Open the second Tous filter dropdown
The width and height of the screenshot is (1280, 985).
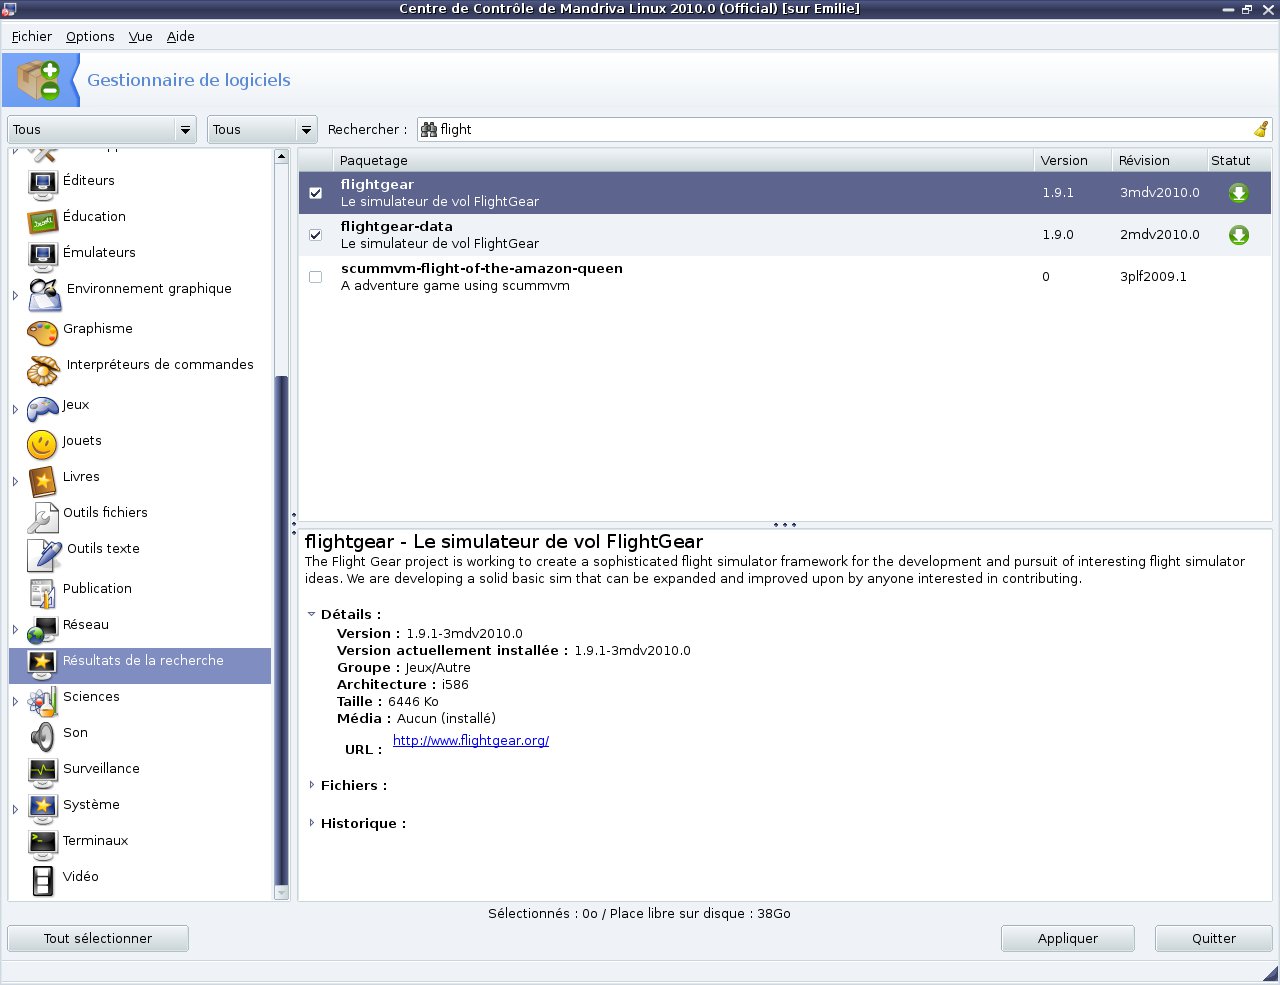click(262, 129)
